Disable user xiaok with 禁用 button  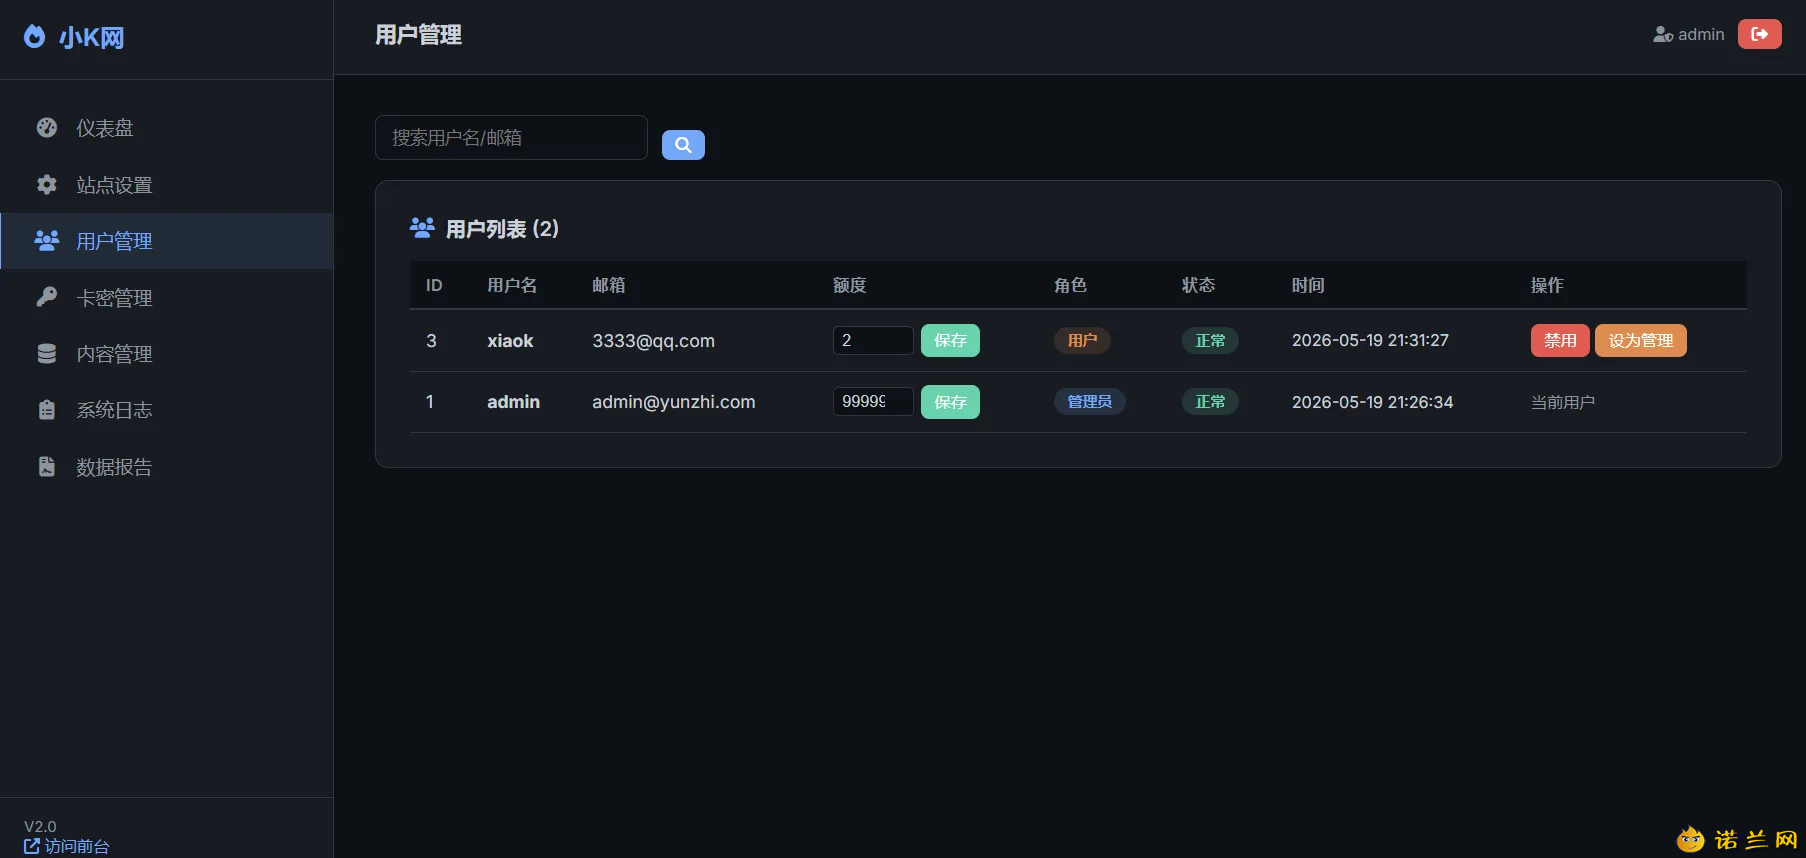click(1560, 340)
